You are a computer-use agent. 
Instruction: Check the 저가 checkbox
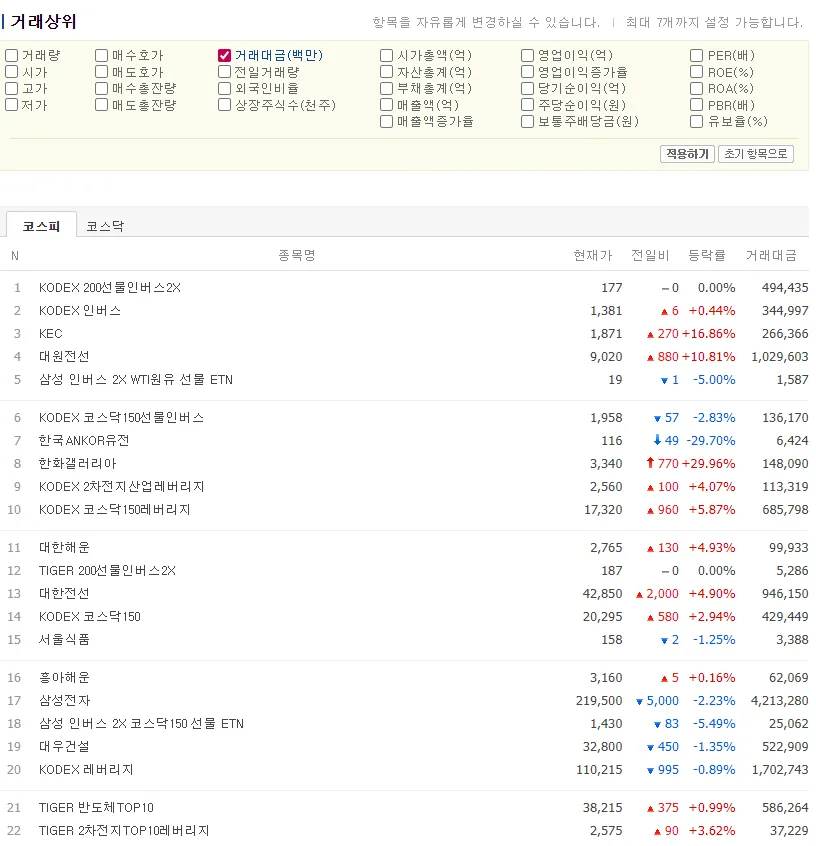point(11,105)
